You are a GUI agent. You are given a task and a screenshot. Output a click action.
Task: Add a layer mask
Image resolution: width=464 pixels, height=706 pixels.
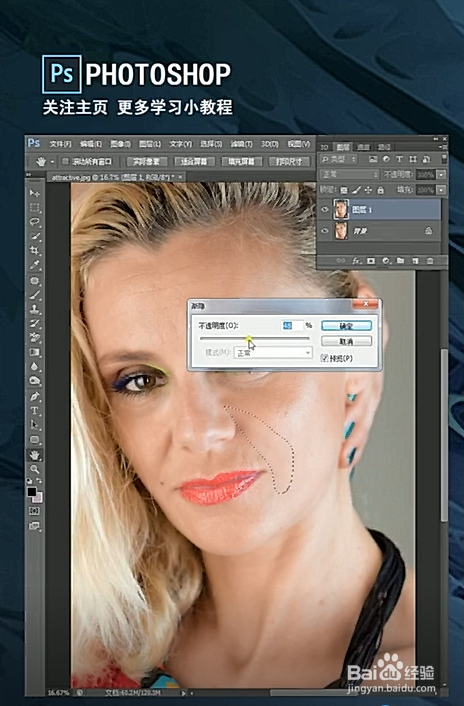tap(371, 261)
